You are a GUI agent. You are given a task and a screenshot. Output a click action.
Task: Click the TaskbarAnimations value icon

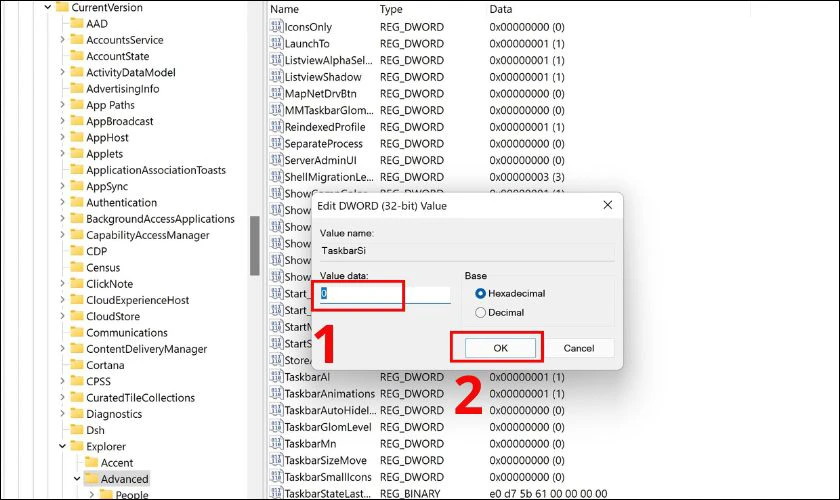click(276, 393)
